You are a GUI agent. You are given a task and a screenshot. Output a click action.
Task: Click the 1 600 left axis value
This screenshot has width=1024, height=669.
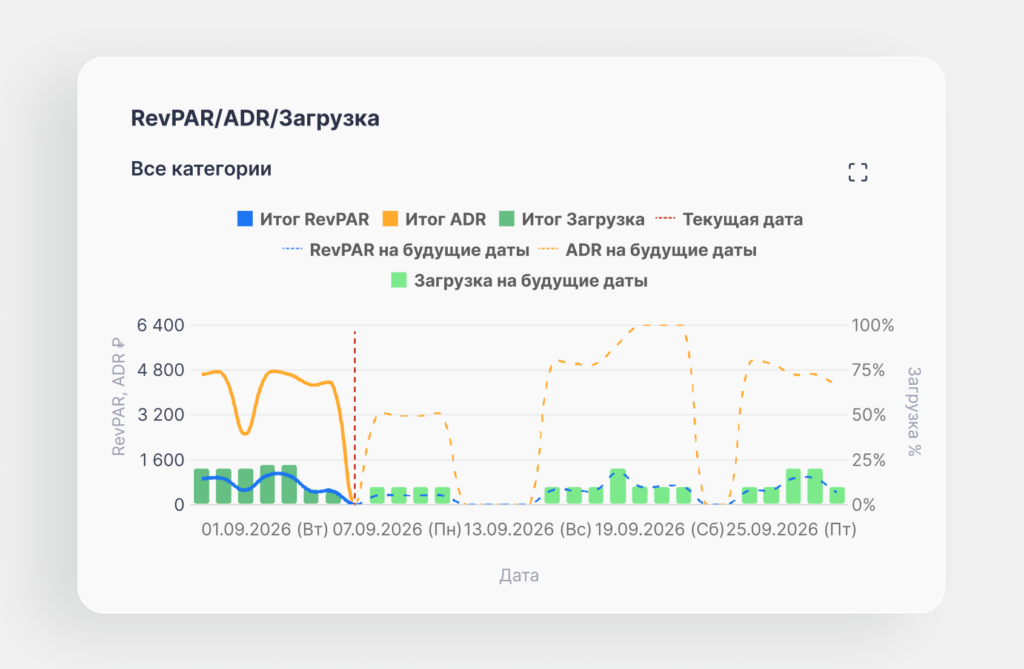coord(162,460)
